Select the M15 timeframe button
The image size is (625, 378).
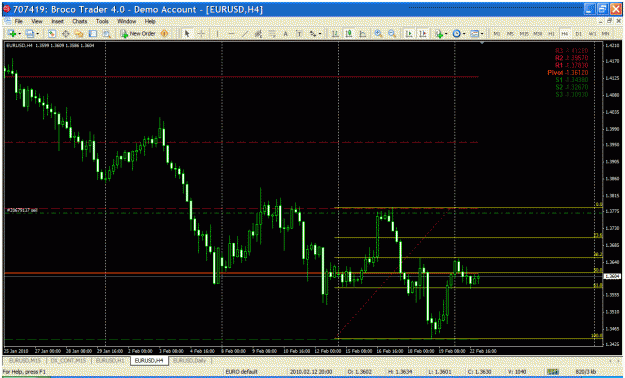click(524, 34)
